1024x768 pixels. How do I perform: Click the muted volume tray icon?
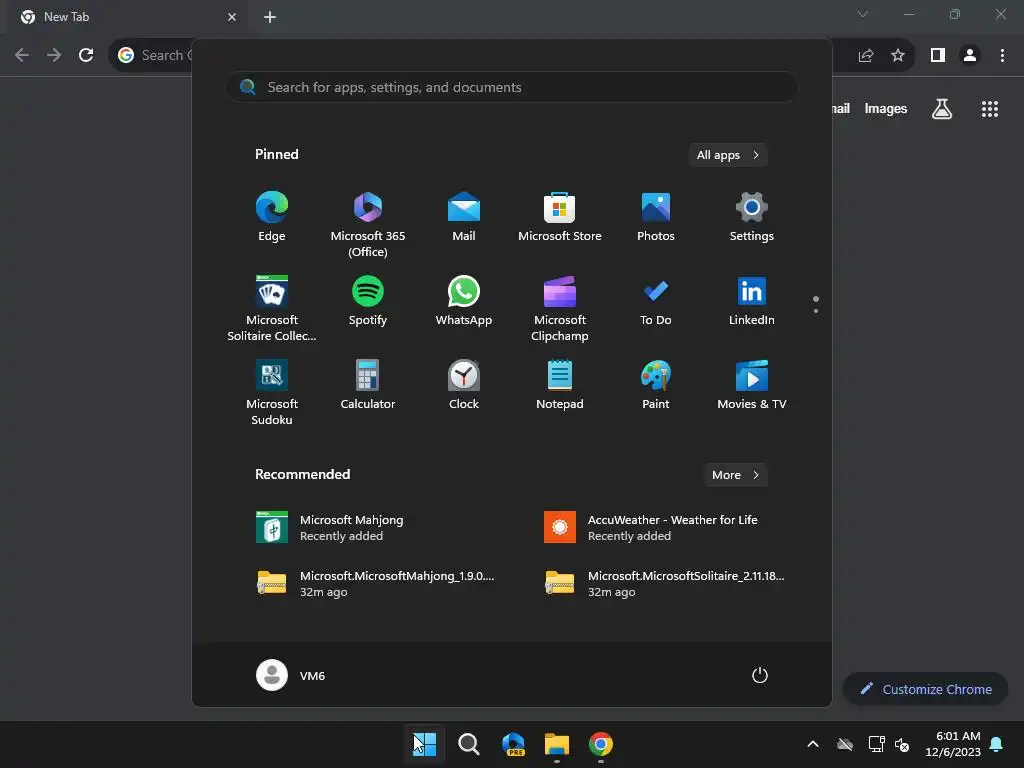pos(903,744)
